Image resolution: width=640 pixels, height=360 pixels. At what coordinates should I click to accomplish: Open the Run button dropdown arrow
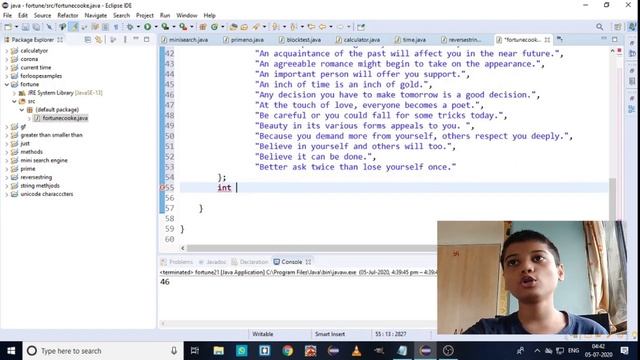point(156,27)
